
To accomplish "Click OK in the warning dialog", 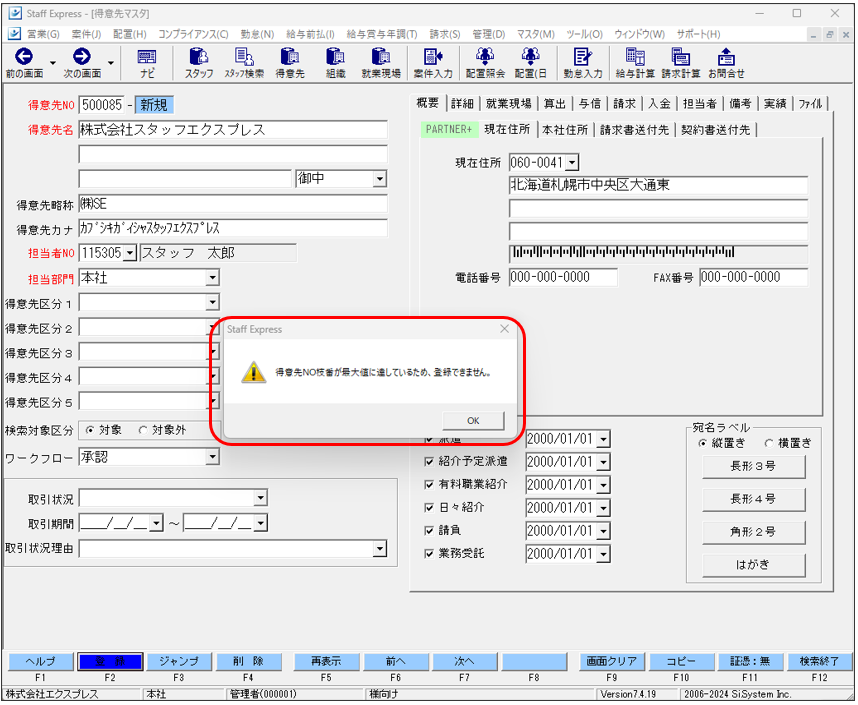I will 473,420.
